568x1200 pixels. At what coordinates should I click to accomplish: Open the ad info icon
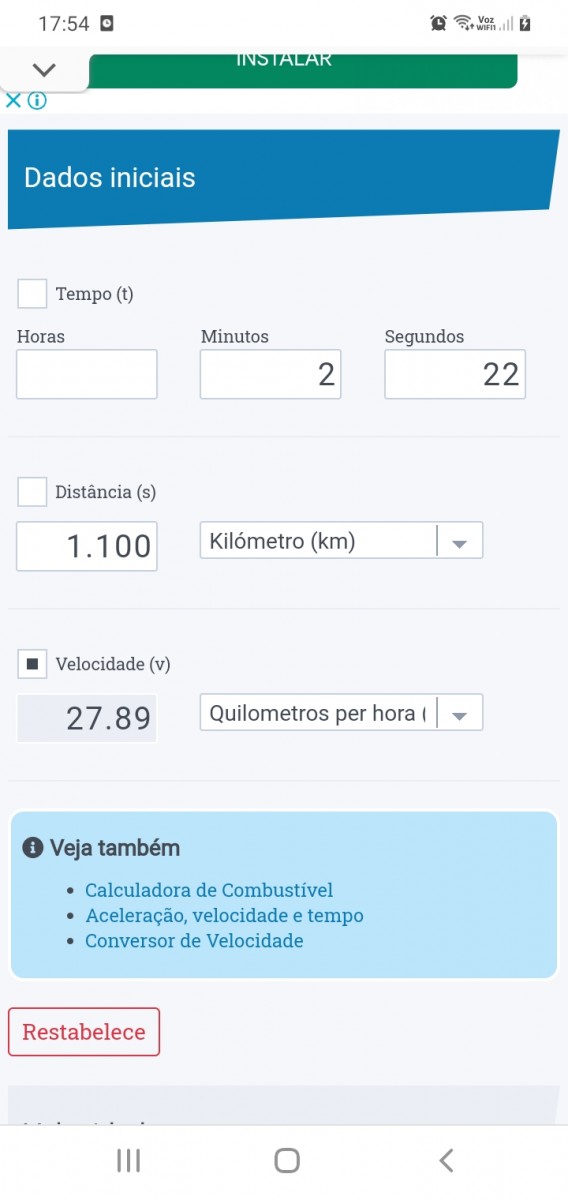coord(37,100)
